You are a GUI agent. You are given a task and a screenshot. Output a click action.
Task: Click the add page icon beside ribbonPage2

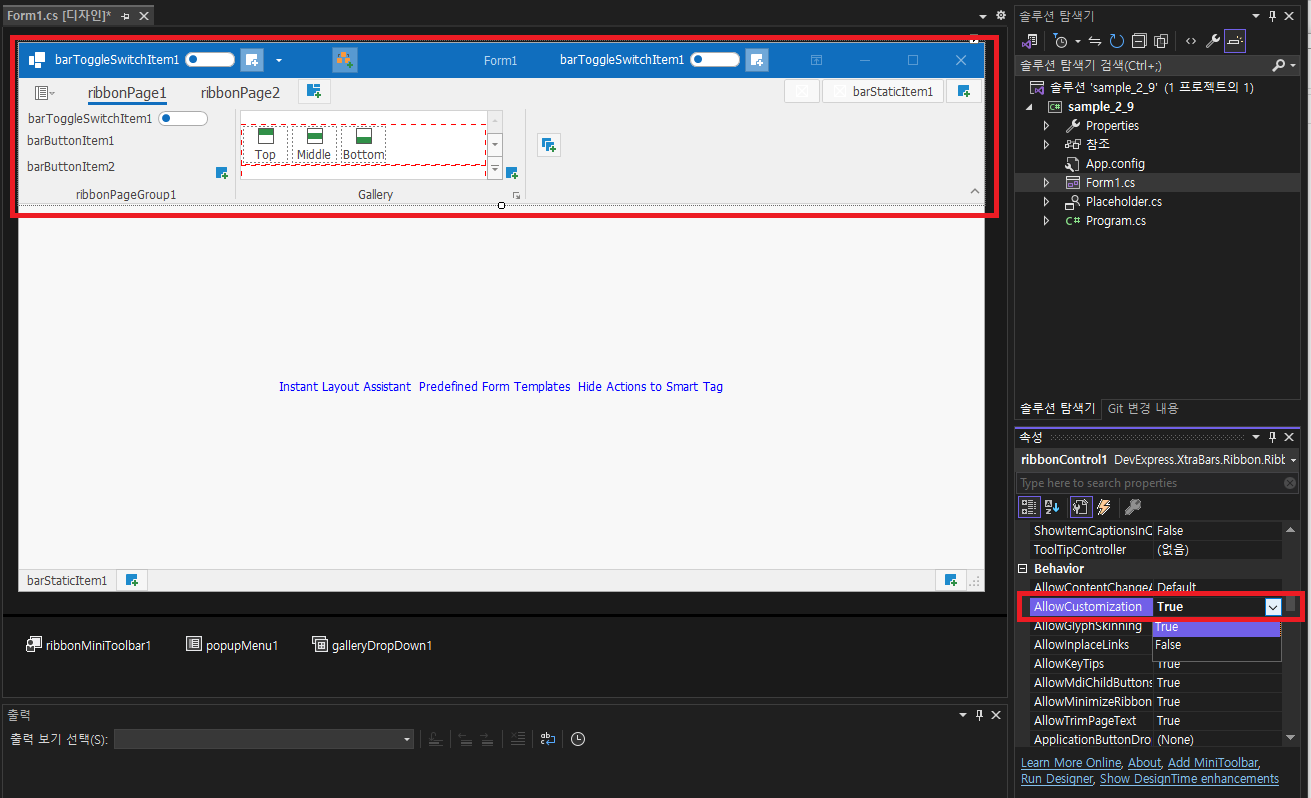click(x=314, y=92)
